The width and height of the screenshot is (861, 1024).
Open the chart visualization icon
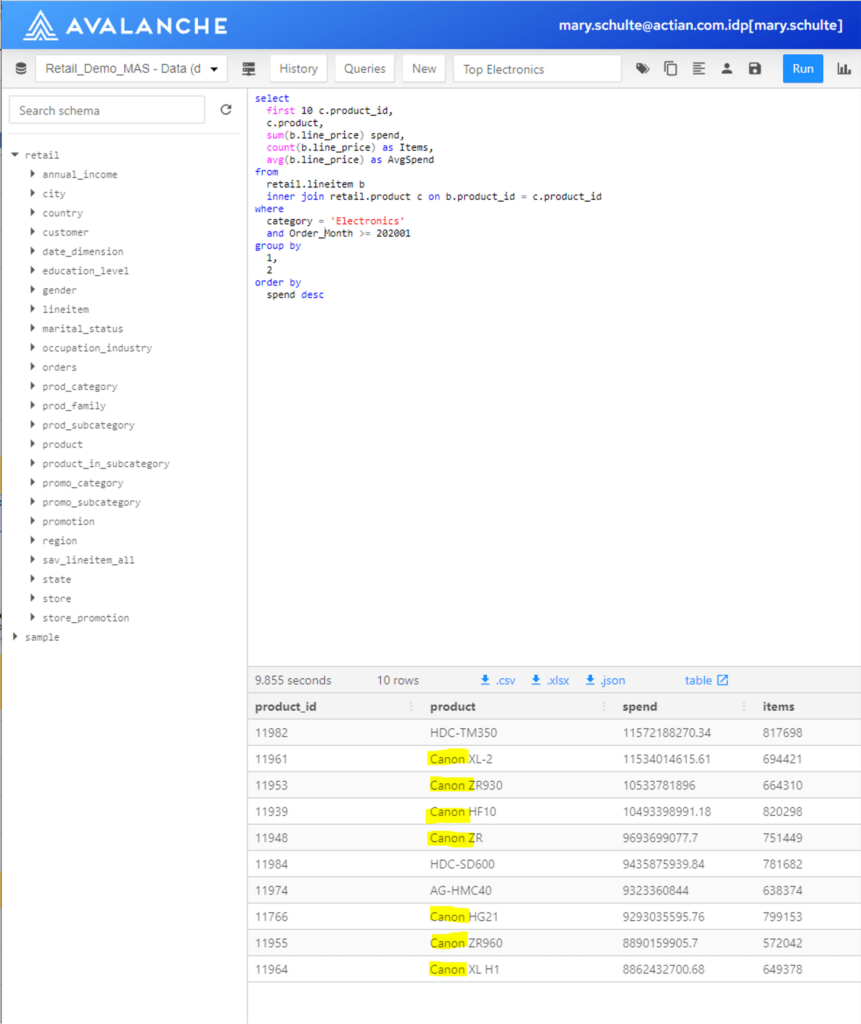(845, 68)
